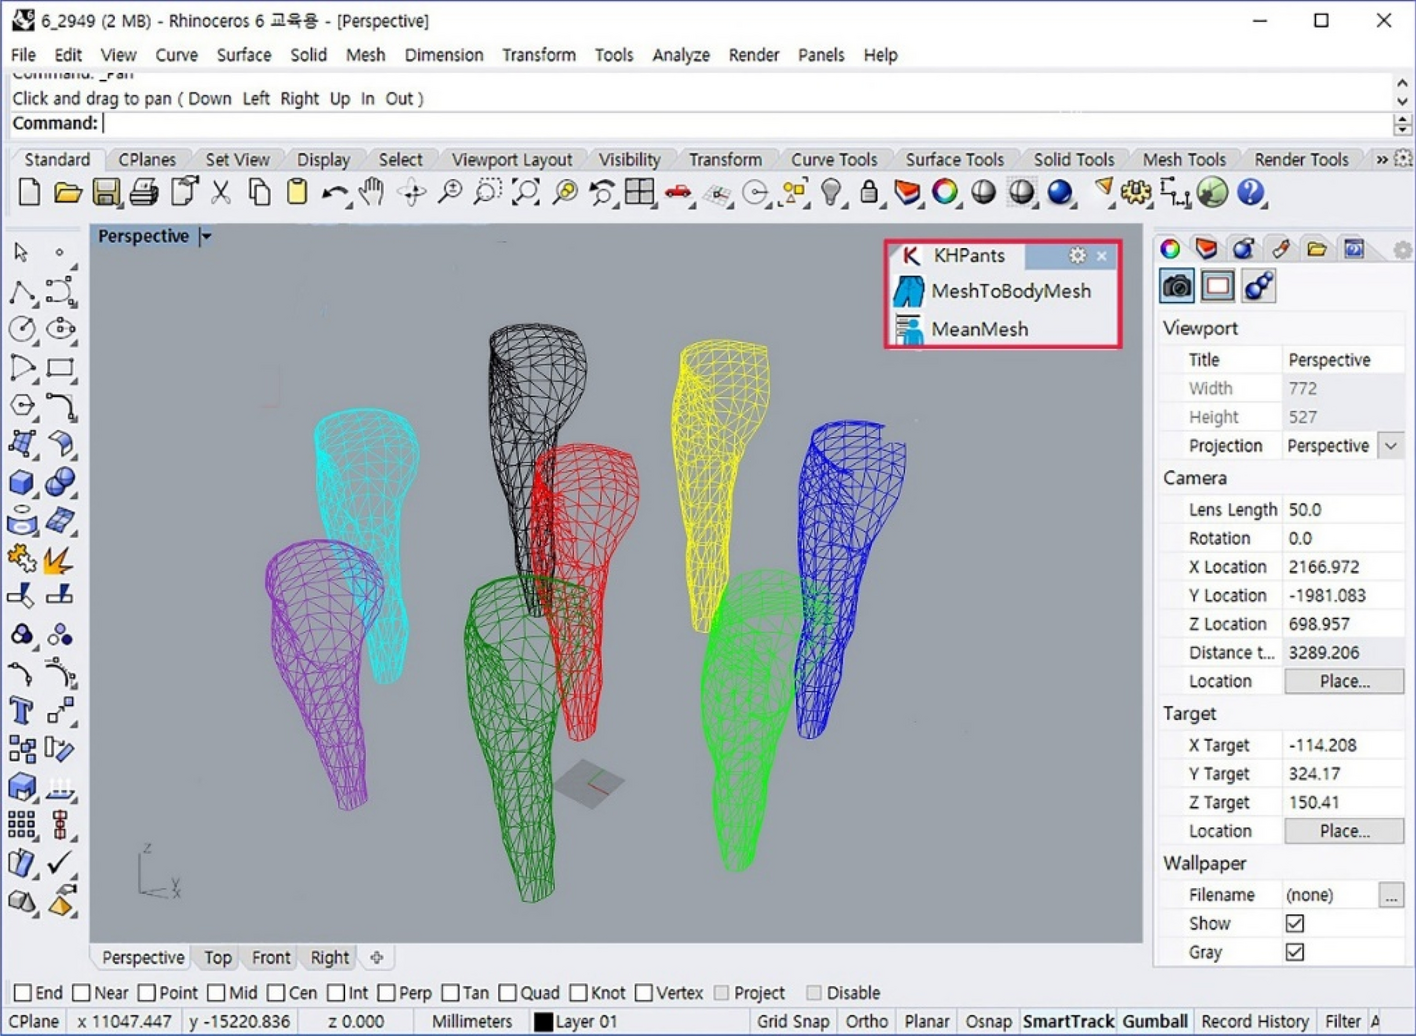This screenshot has height=1036, width=1416.
Task: Toggle Ortho in status bar
Action: 866,1022
